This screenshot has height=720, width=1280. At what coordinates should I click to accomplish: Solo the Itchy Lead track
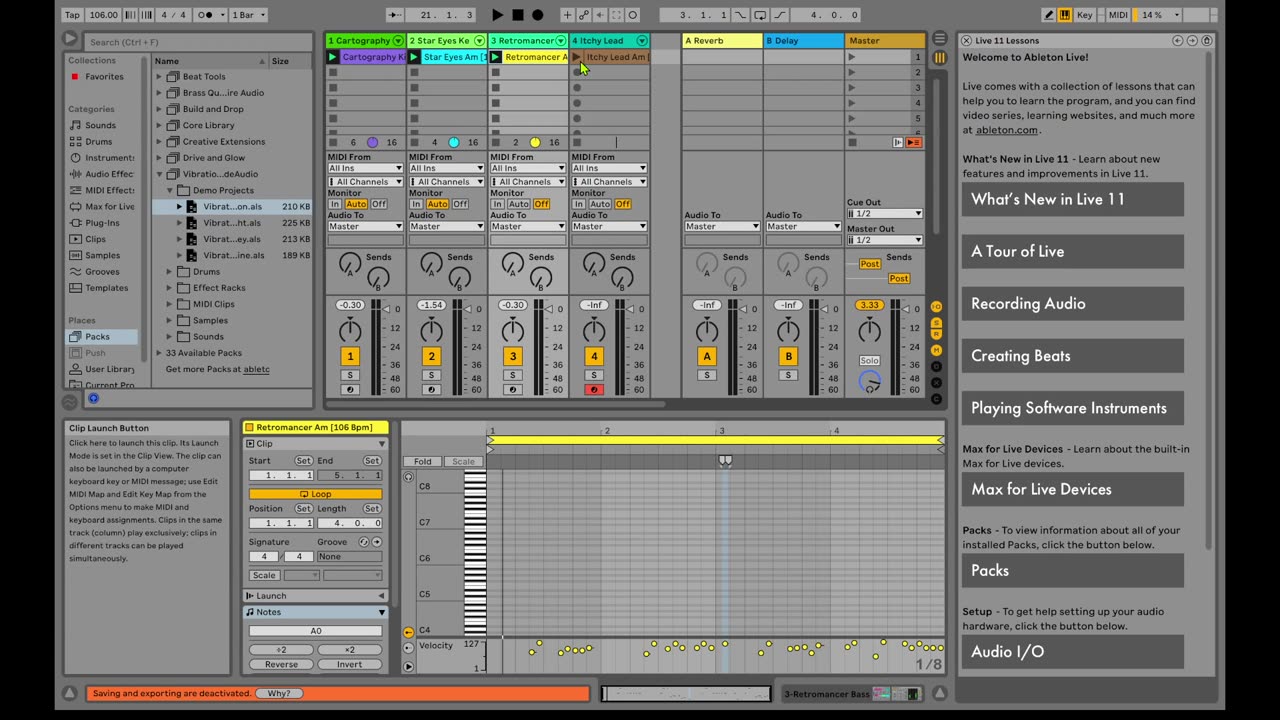tap(594, 375)
